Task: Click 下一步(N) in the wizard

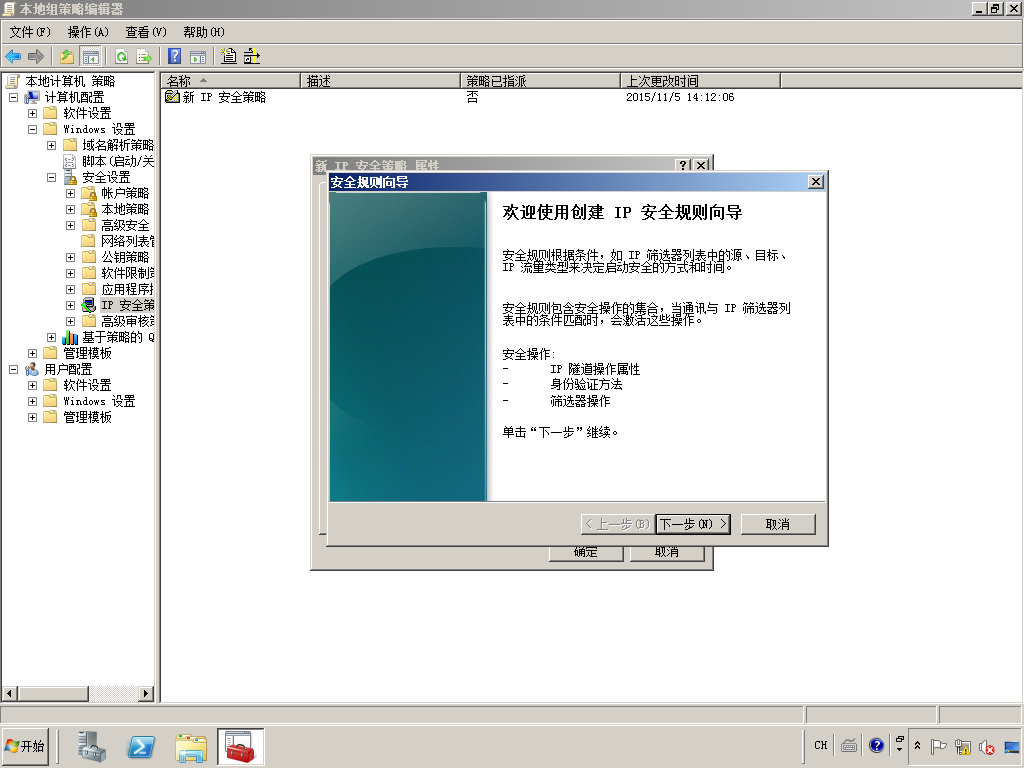Action: (x=693, y=524)
